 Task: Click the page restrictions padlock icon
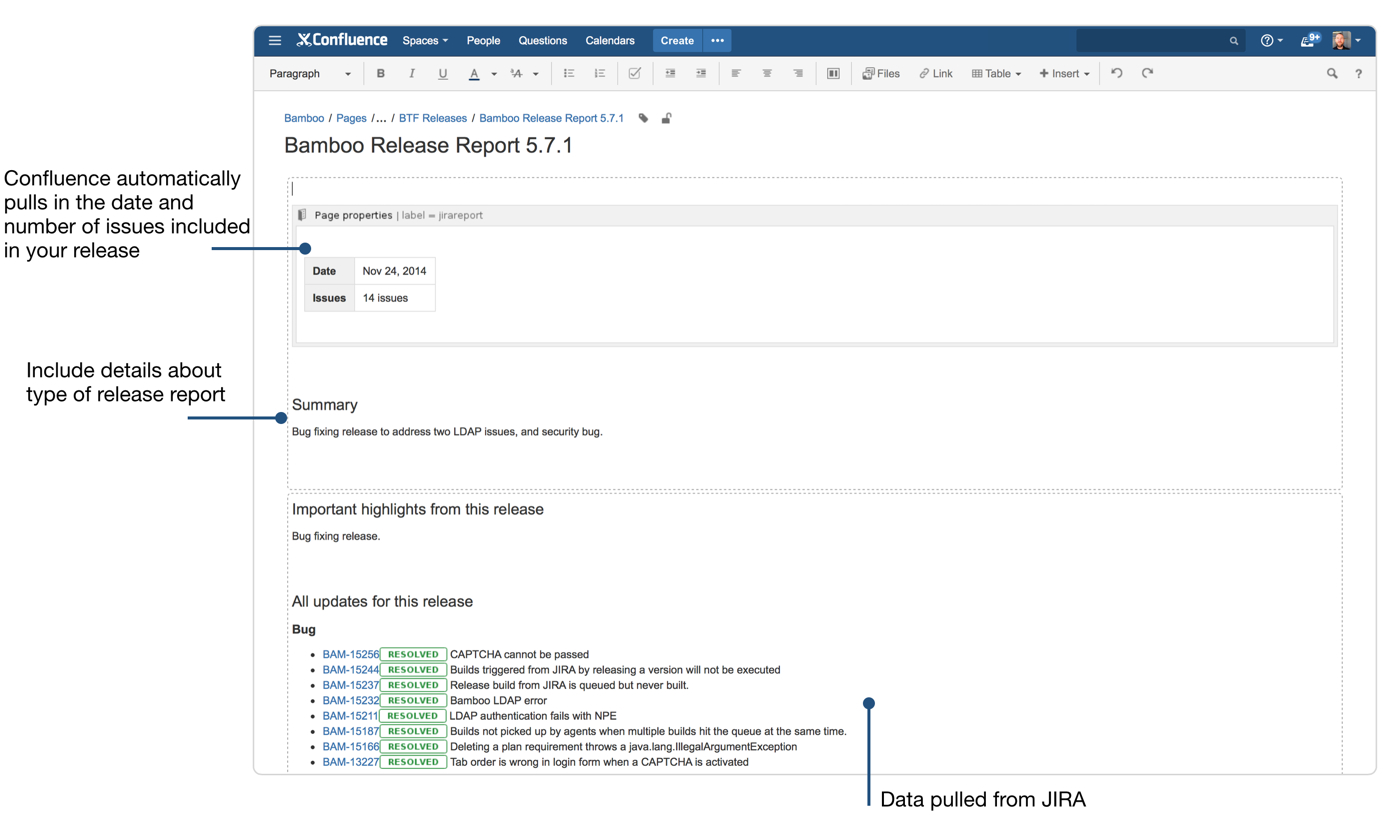[x=666, y=118]
